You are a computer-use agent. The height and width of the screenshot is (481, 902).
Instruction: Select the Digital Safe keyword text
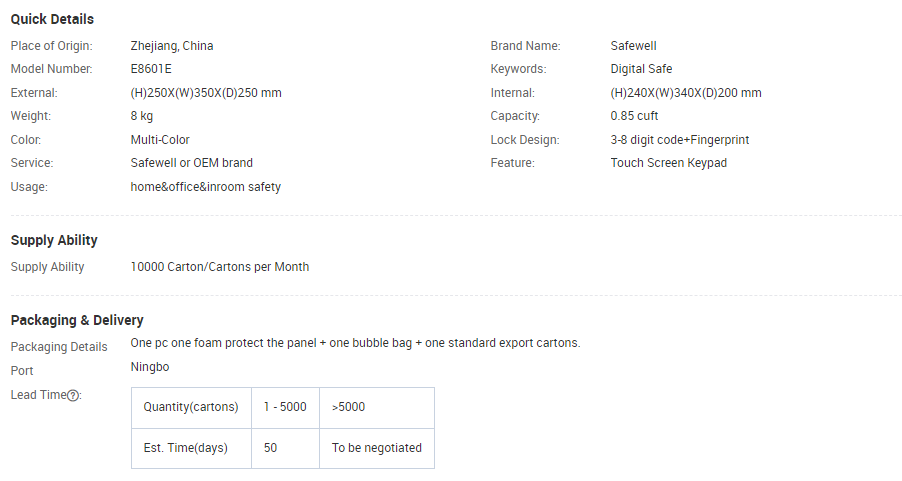pyautogui.click(x=641, y=69)
